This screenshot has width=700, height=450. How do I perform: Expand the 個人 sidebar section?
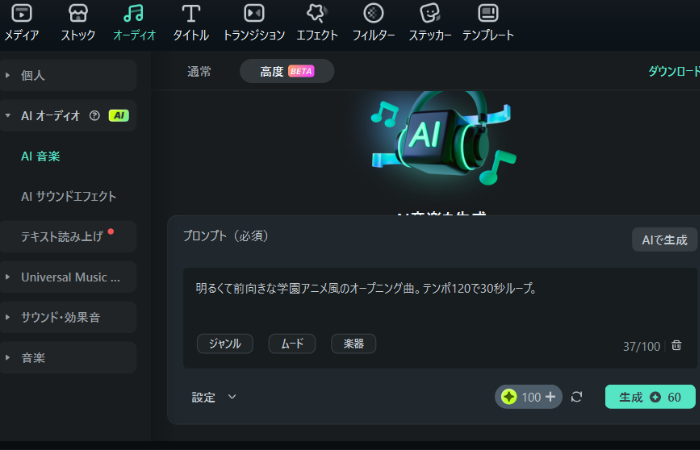point(68,75)
